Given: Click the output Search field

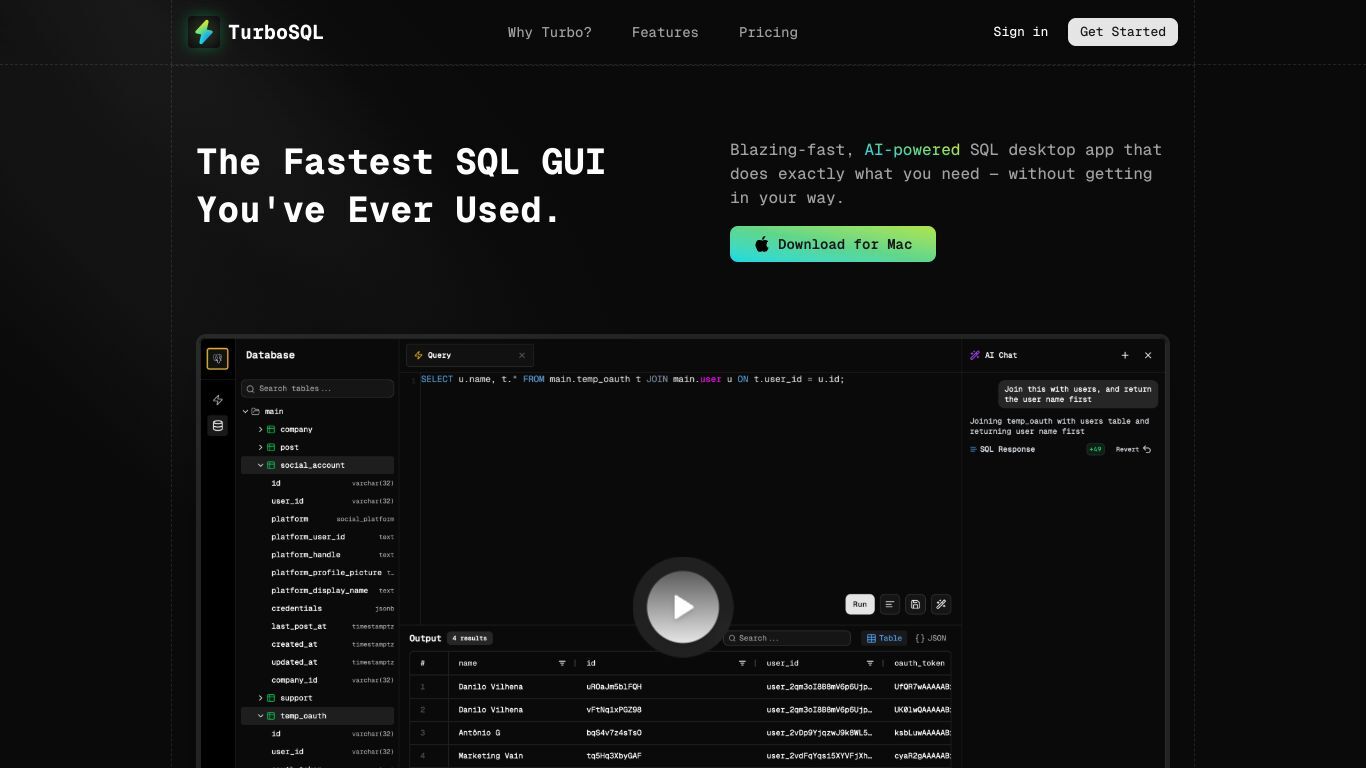Looking at the screenshot, I should pos(787,638).
